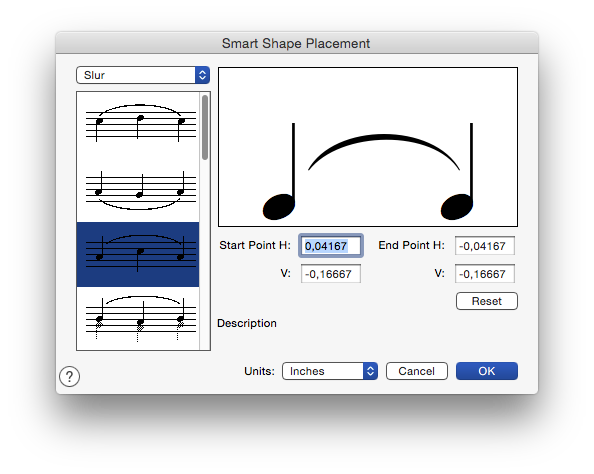Open the Slur shape type dropdown
The width and height of the screenshot is (594, 474).
click(x=143, y=75)
